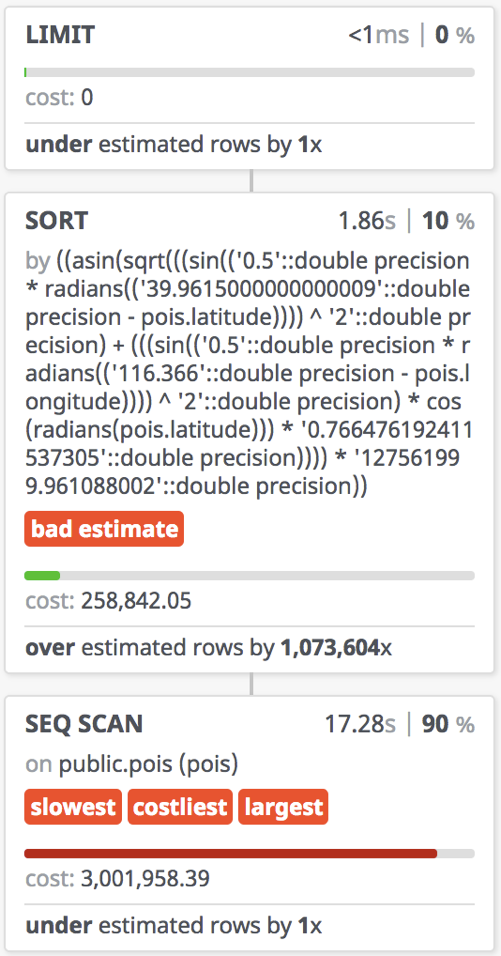Click LIMIT cost value 0
Screen dimensions: 501x956
(x=87, y=98)
